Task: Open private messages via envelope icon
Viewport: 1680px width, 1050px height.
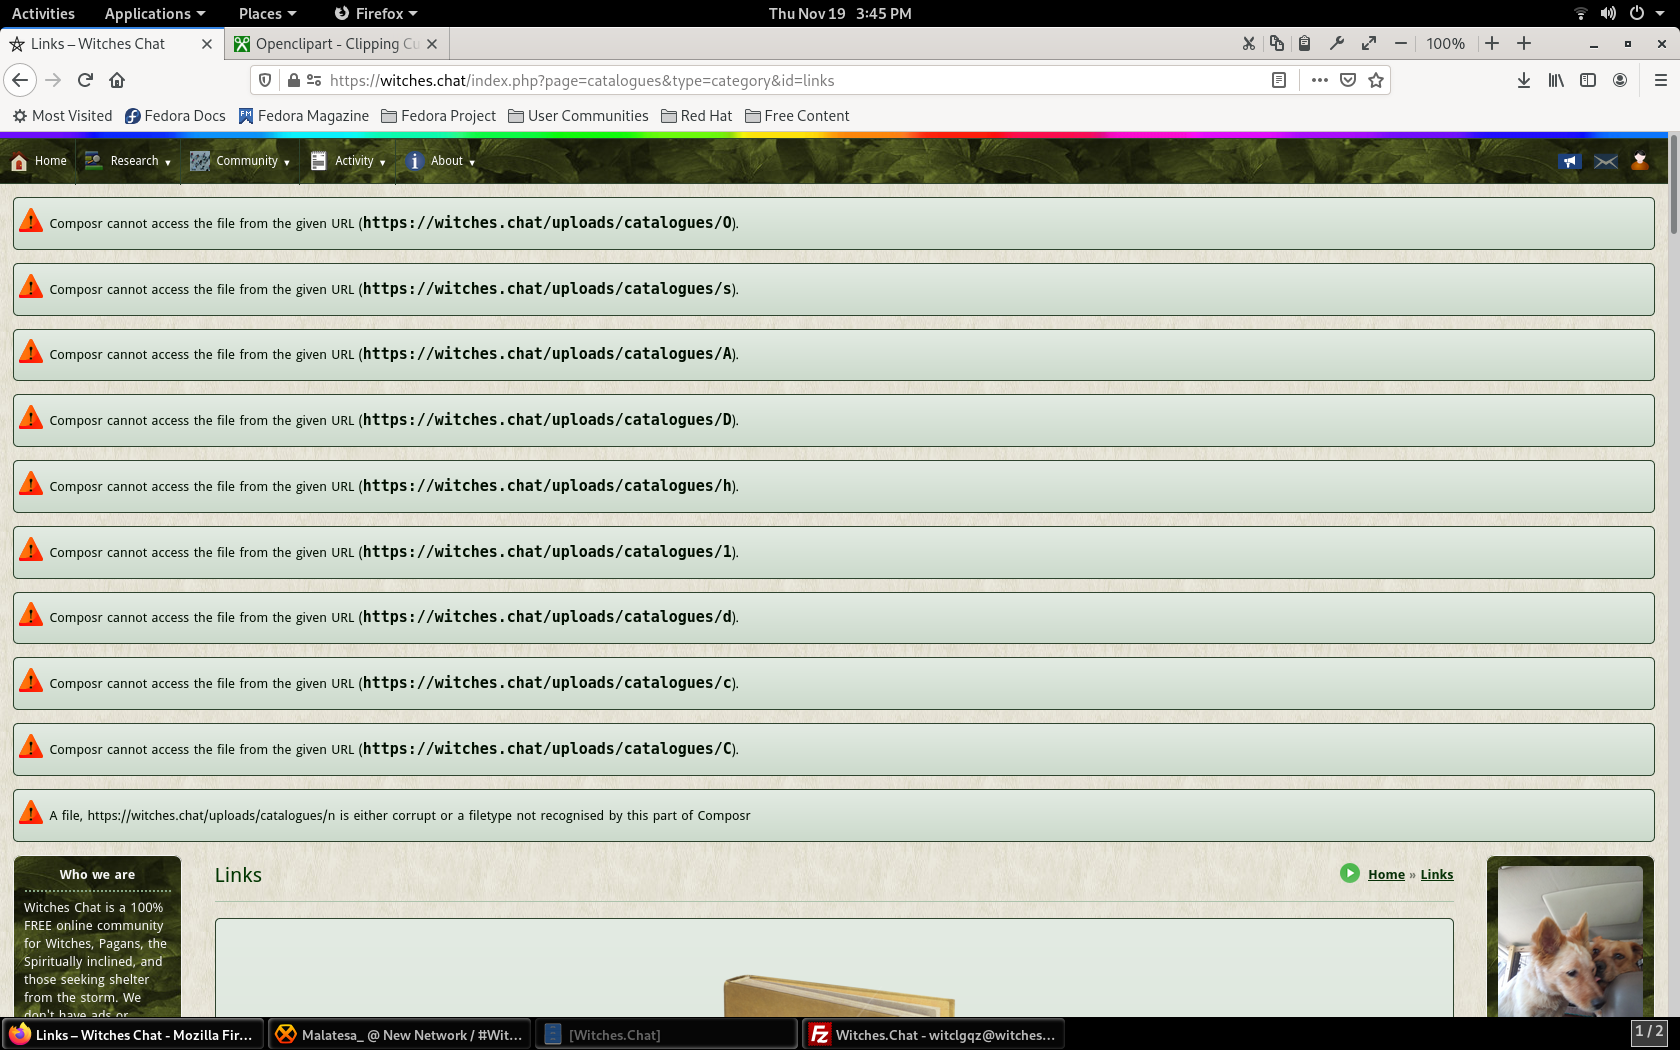Action: [x=1605, y=160]
